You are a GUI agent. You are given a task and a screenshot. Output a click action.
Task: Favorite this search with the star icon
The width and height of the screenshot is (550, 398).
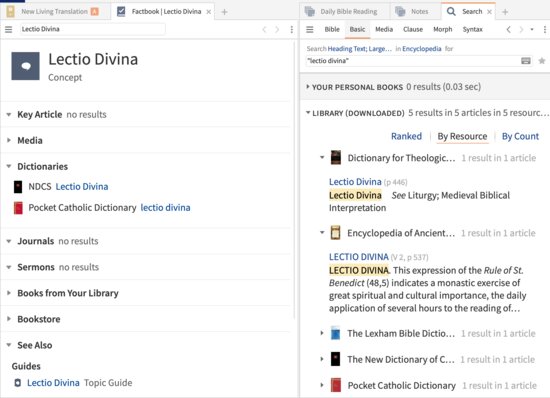[542, 61]
